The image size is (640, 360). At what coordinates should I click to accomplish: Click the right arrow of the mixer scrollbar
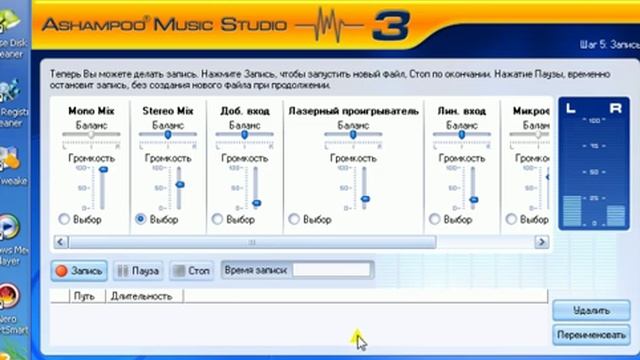542,242
